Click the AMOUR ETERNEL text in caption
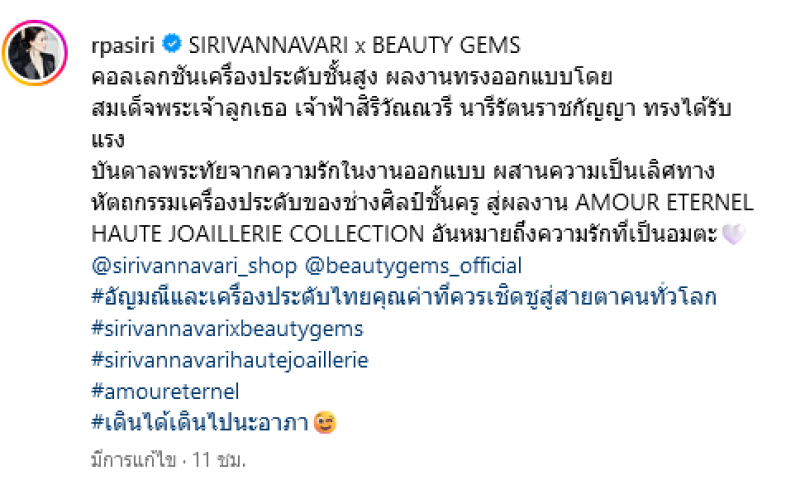Viewport: 800px width, 490px height. pyautogui.click(x=664, y=203)
